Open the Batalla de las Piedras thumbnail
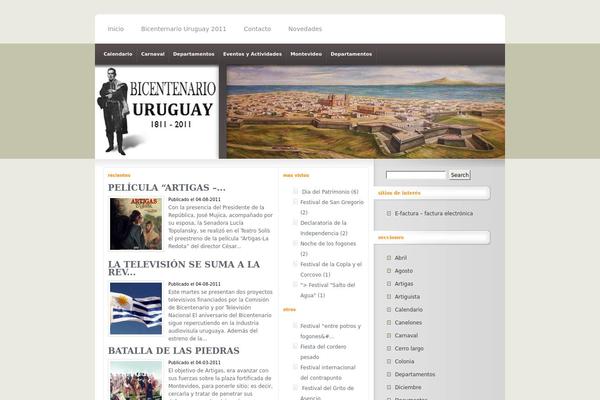 point(136,380)
